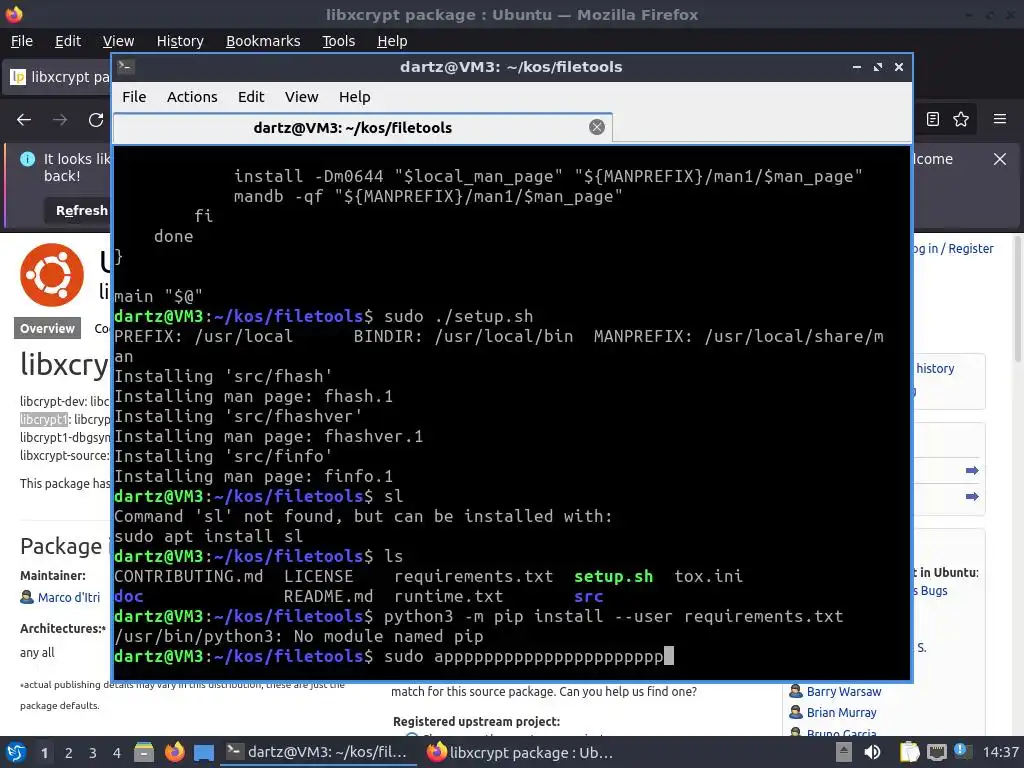Open terminal Actions menu

(x=192, y=97)
